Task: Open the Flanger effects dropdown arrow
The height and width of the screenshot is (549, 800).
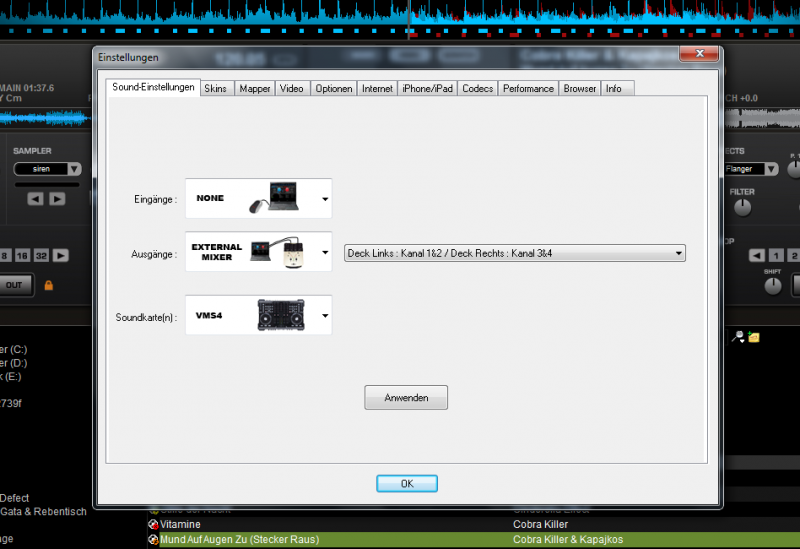Action: click(771, 169)
